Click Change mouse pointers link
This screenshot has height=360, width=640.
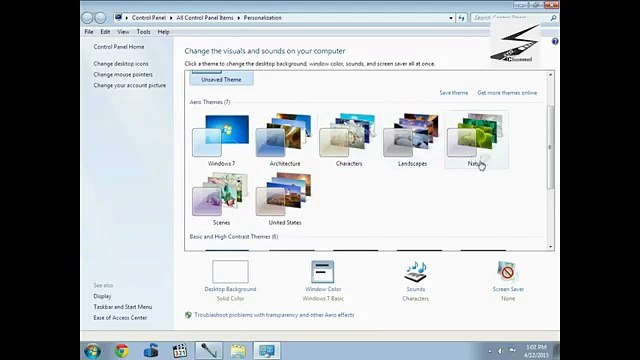pos(123,75)
